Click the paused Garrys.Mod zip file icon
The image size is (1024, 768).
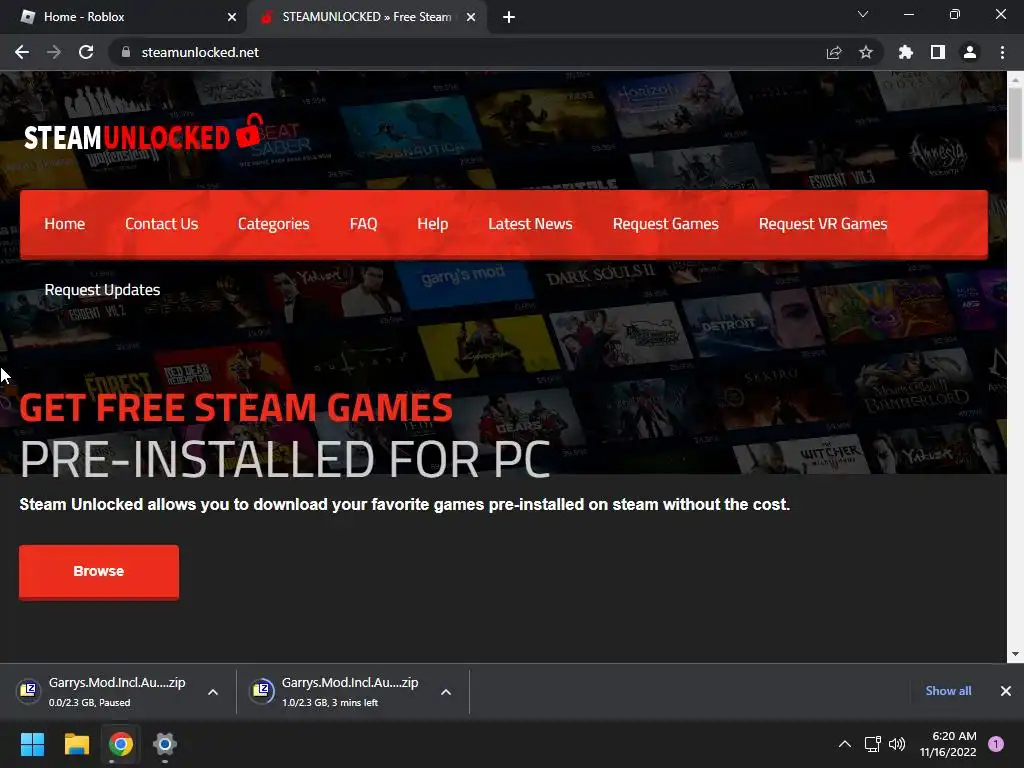(28, 690)
